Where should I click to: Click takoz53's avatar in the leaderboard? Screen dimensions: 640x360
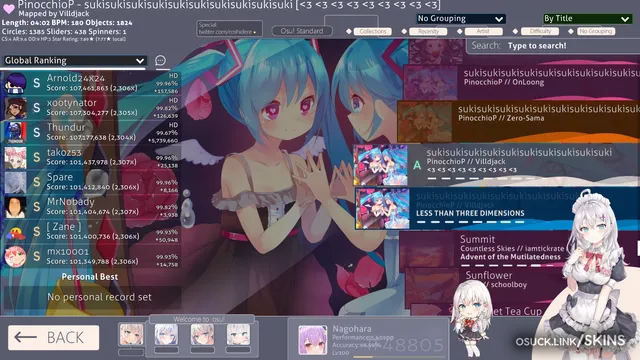click(x=16, y=158)
